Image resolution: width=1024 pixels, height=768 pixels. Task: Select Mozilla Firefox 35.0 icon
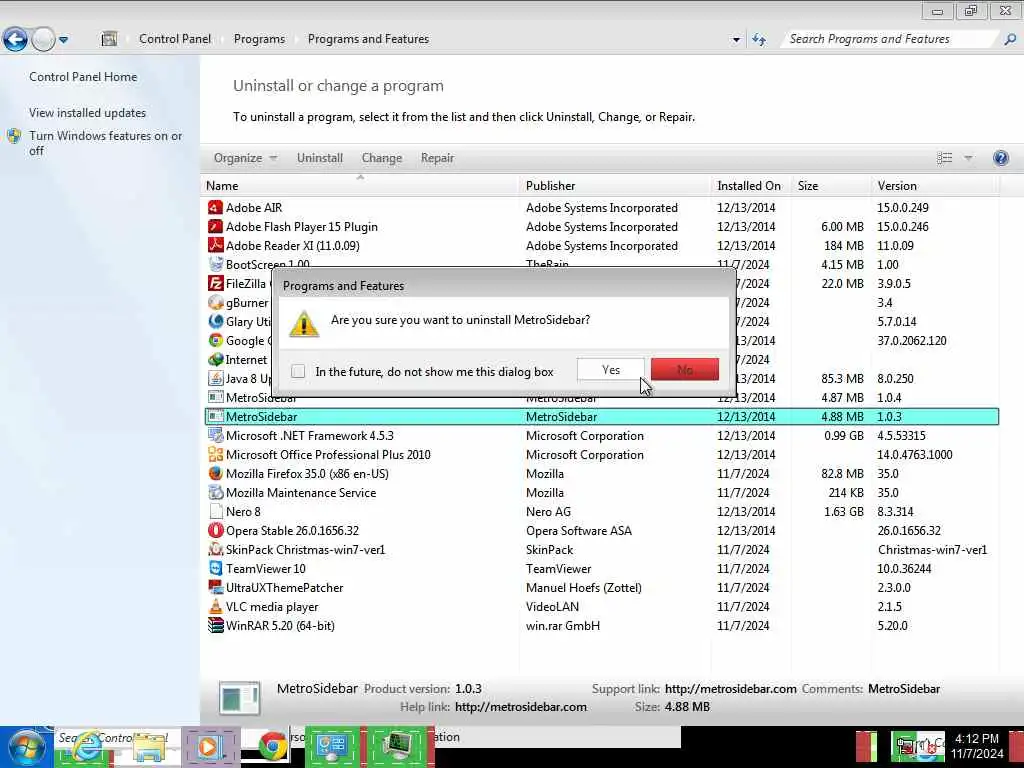pyautogui.click(x=216, y=473)
